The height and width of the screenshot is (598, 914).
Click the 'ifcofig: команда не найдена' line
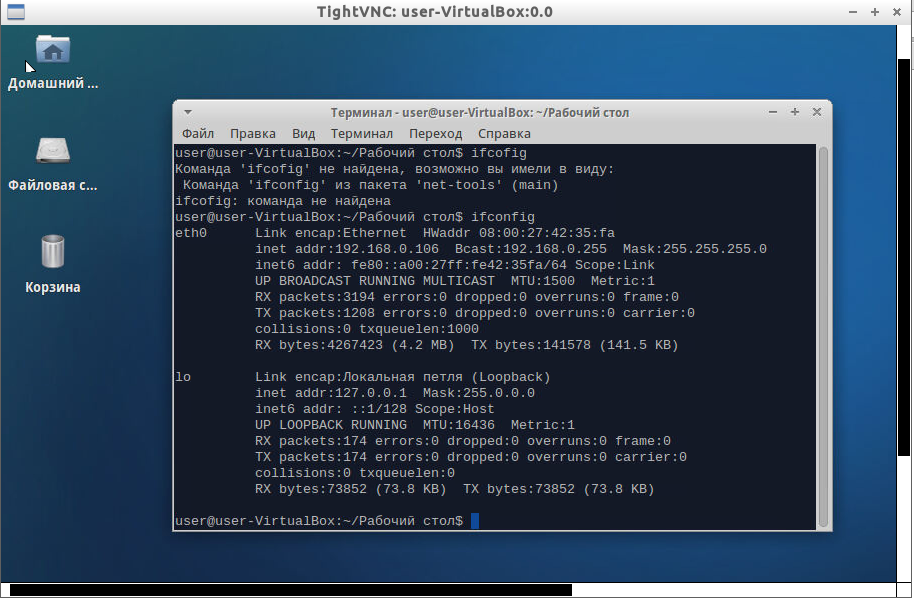283,201
